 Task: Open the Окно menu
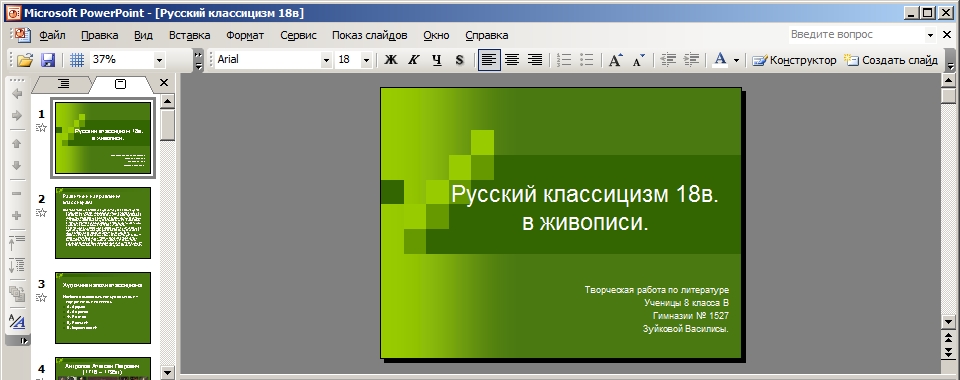(436, 35)
